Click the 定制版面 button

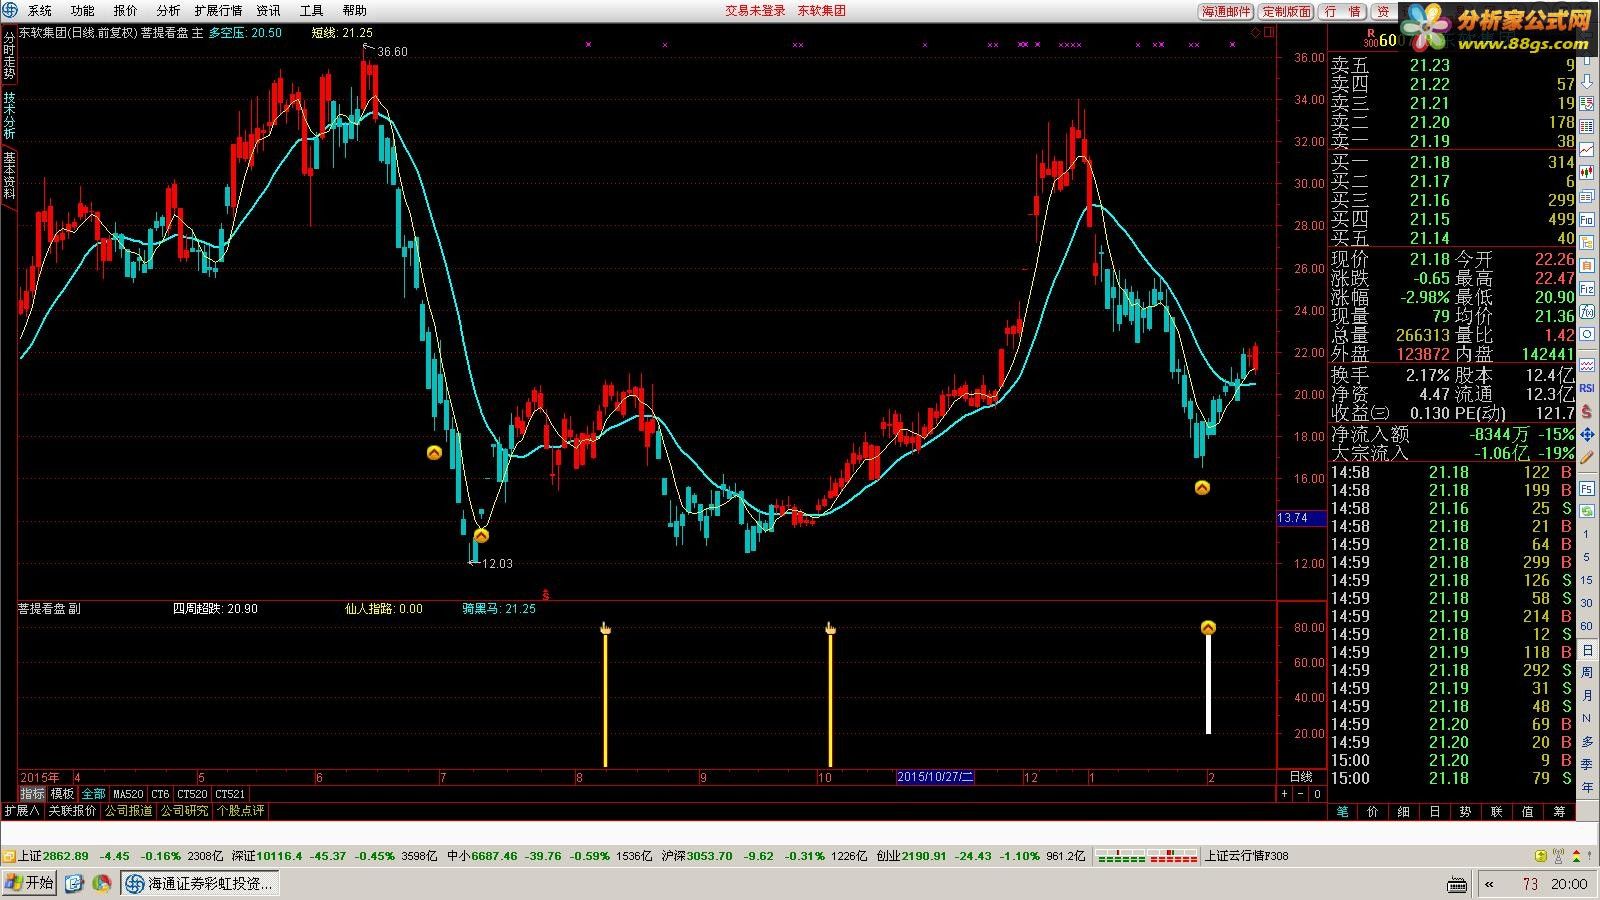pyautogui.click(x=1286, y=12)
